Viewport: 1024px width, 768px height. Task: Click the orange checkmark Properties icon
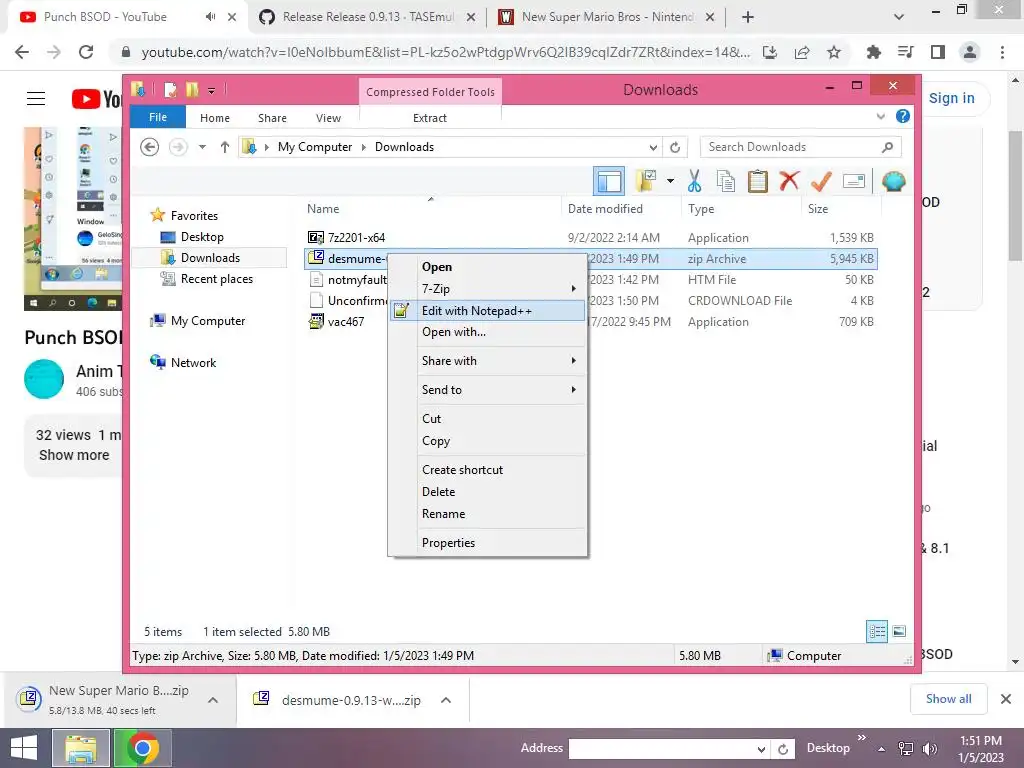821,181
